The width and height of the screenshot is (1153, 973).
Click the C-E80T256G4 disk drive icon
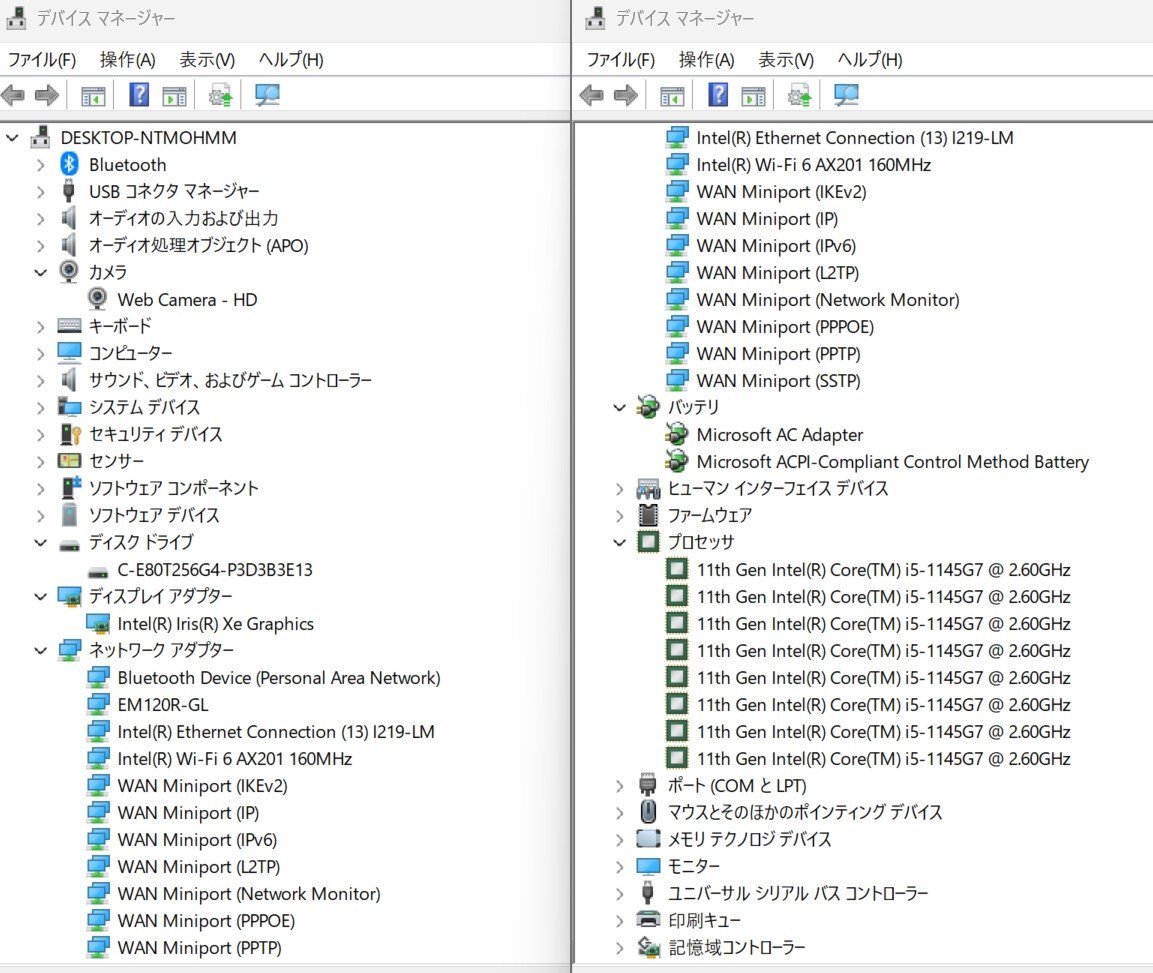click(x=98, y=571)
